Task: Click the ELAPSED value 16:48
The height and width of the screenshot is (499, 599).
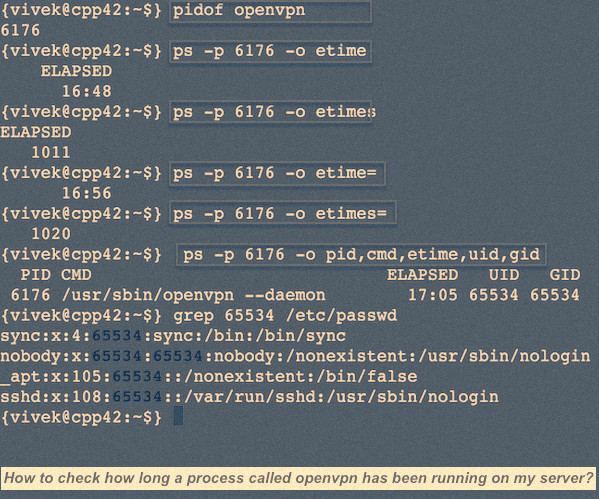Action: [87, 91]
